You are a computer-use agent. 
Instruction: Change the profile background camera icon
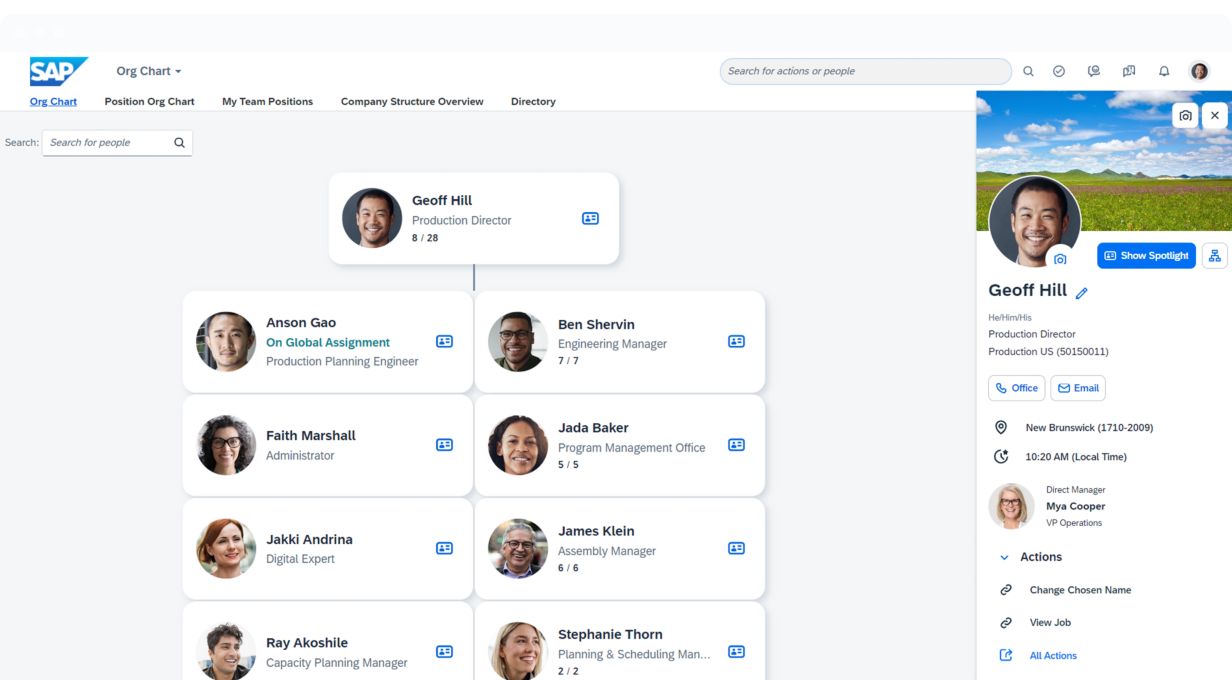[x=1185, y=116]
